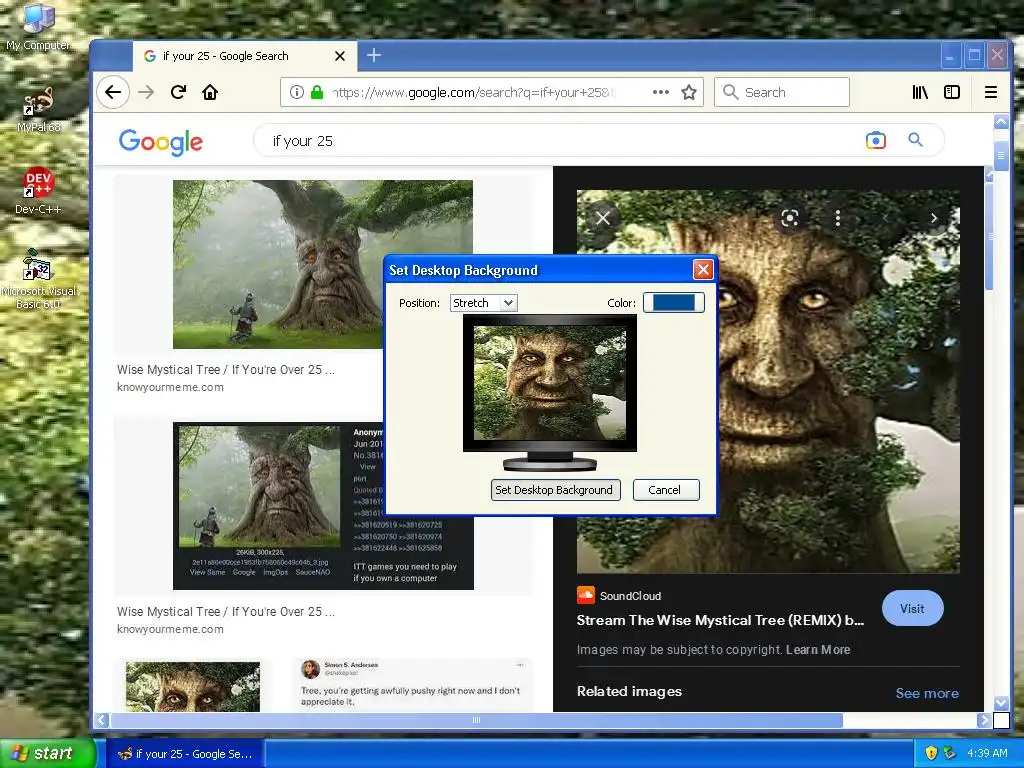Open a new tab with the plus button
Screen dimensions: 1024x768
tap(374, 56)
